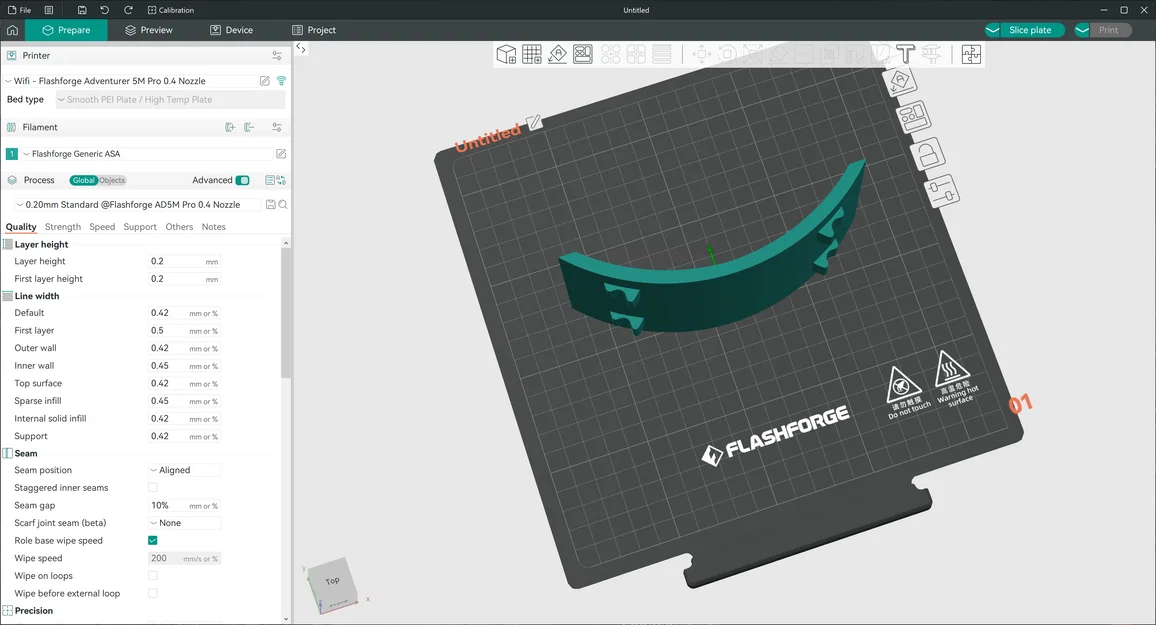Image resolution: width=1156 pixels, height=625 pixels.
Task: Select the Move tool in top toolbar
Action: click(x=702, y=55)
